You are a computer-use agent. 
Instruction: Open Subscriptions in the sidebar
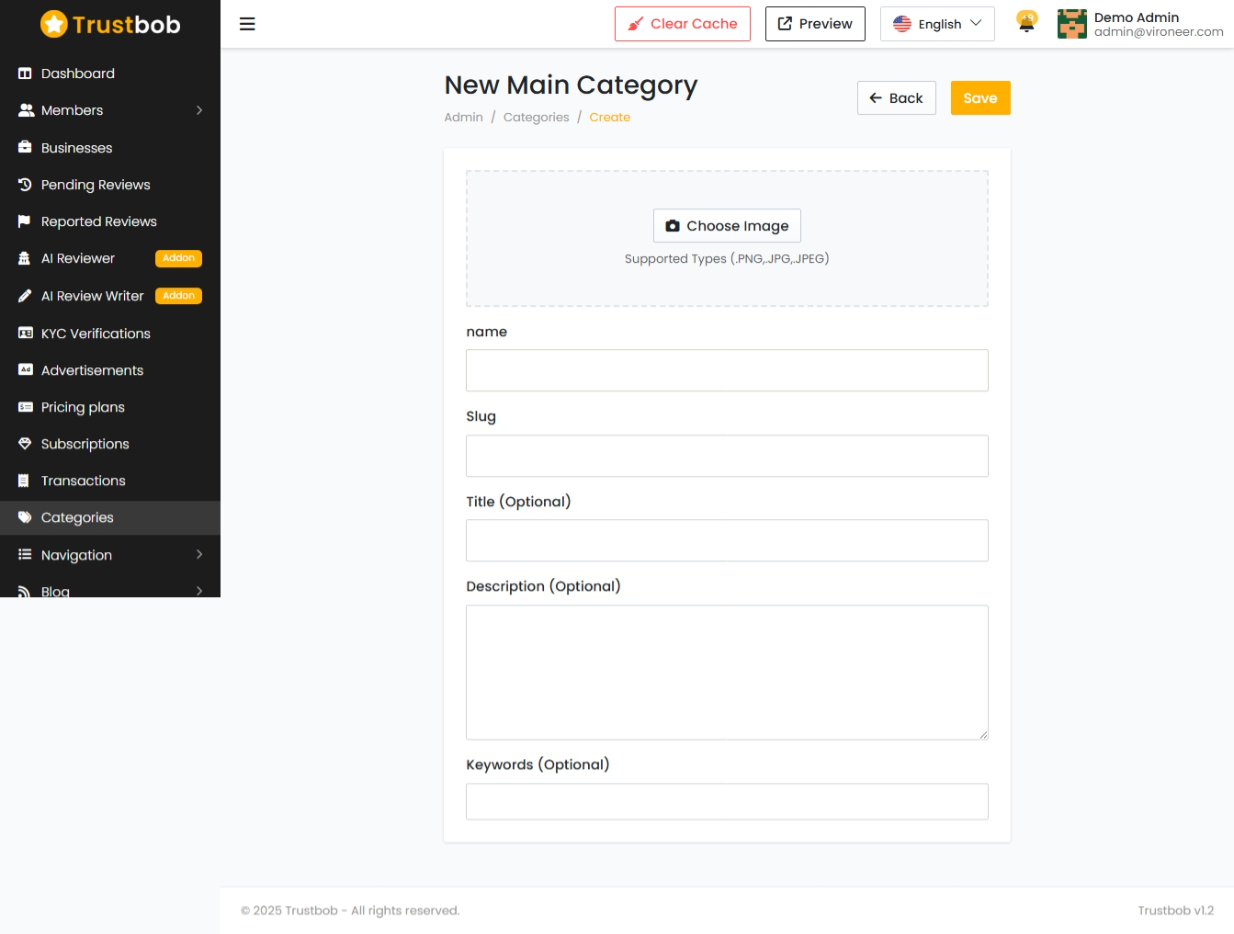pyautogui.click(x=110, y=444)
